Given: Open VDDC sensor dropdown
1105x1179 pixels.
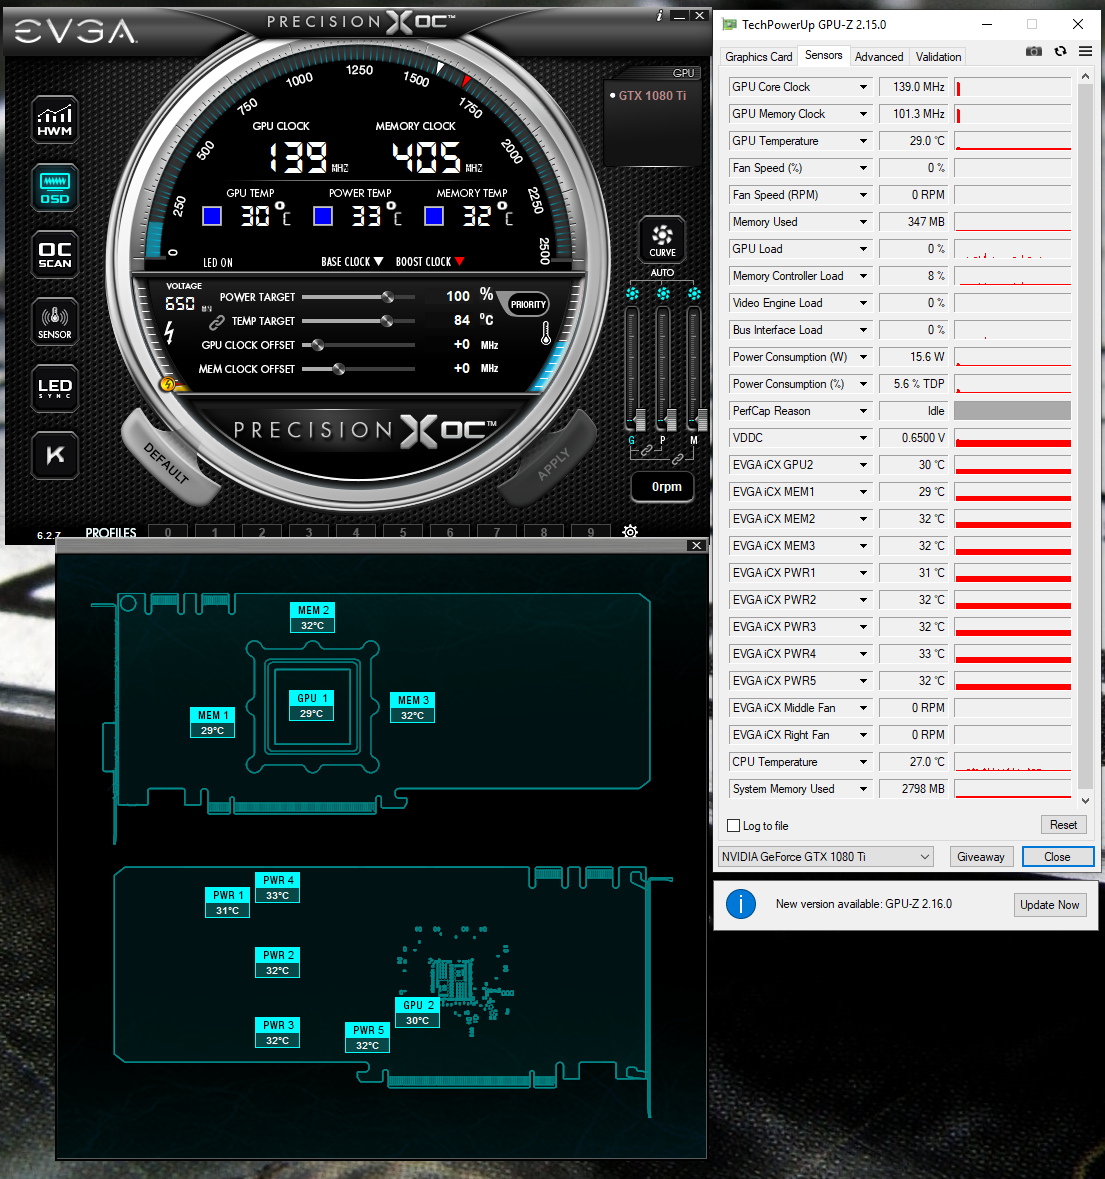Looking at the screenshot, I should (863, 438).
